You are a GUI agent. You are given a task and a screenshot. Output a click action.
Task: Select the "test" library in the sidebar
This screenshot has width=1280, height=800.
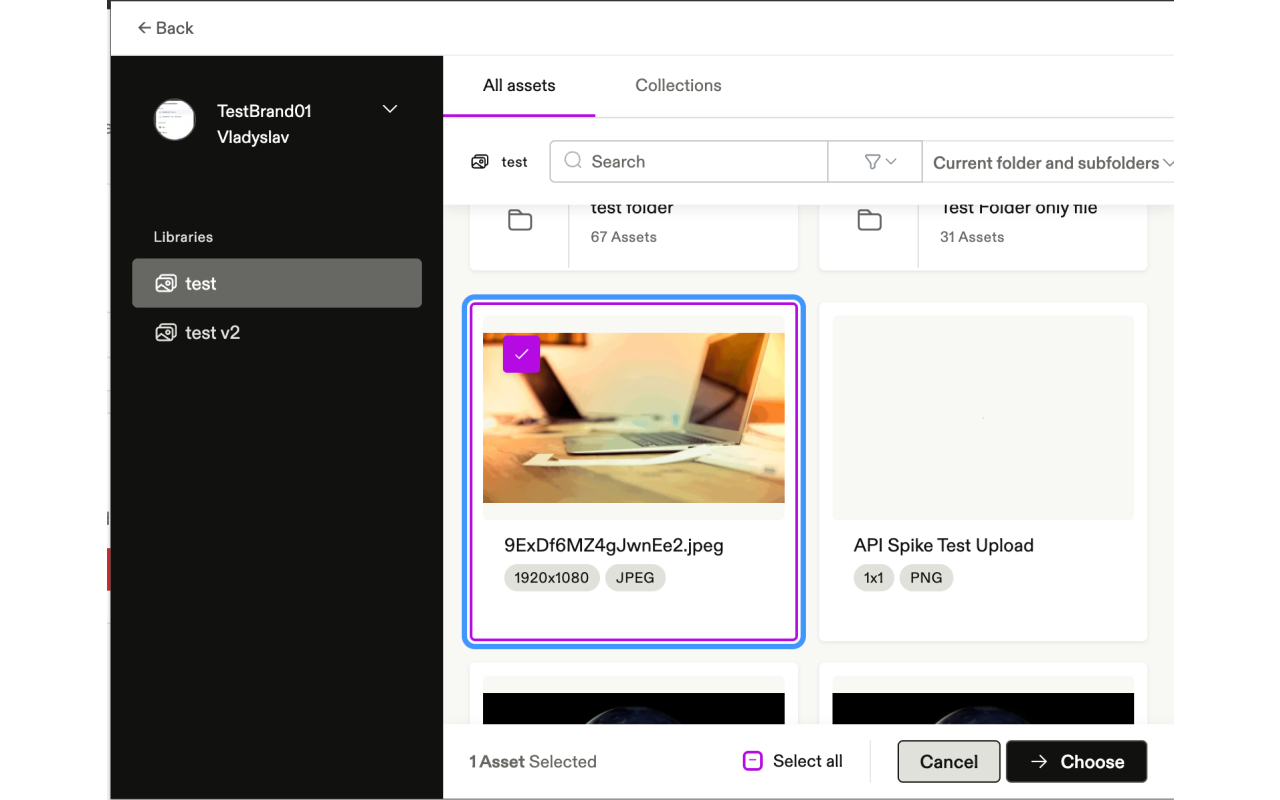pos(277,283)
